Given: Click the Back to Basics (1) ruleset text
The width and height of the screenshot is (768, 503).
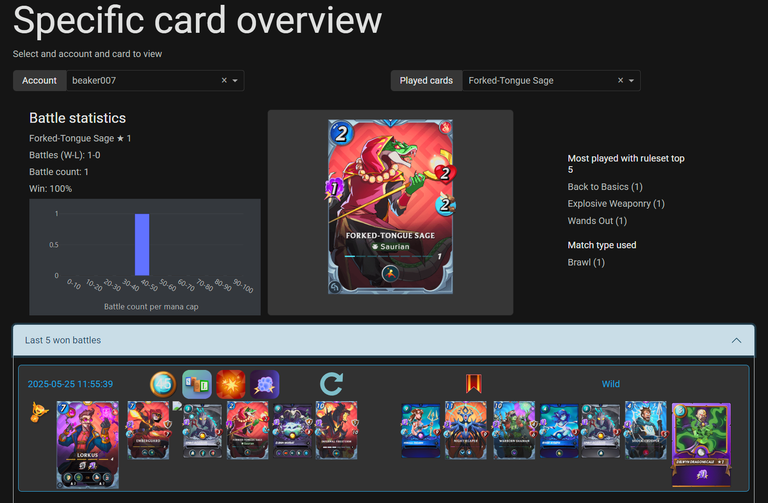Looking at the screenshot, I should 605,187.
